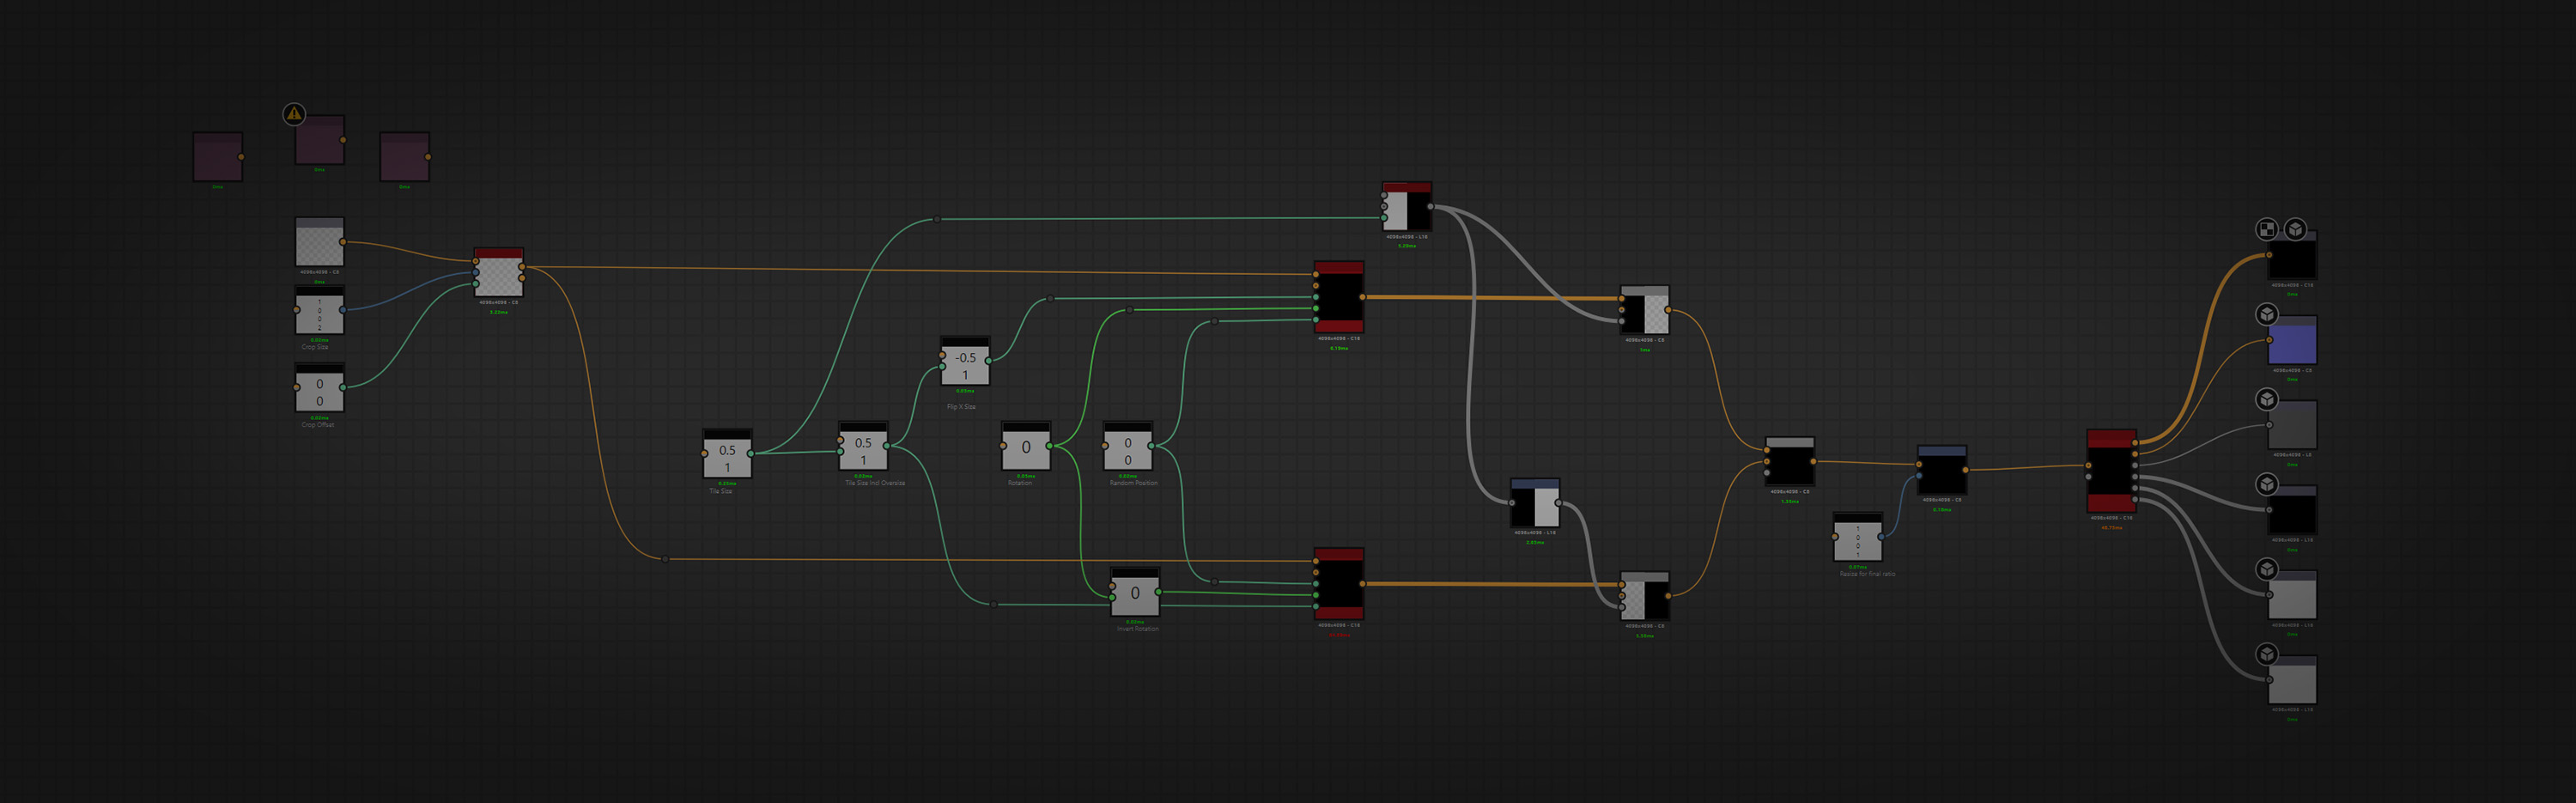Click the cube badge on the bottom output node
The image size is (2576, 803).
point(2267,654)
